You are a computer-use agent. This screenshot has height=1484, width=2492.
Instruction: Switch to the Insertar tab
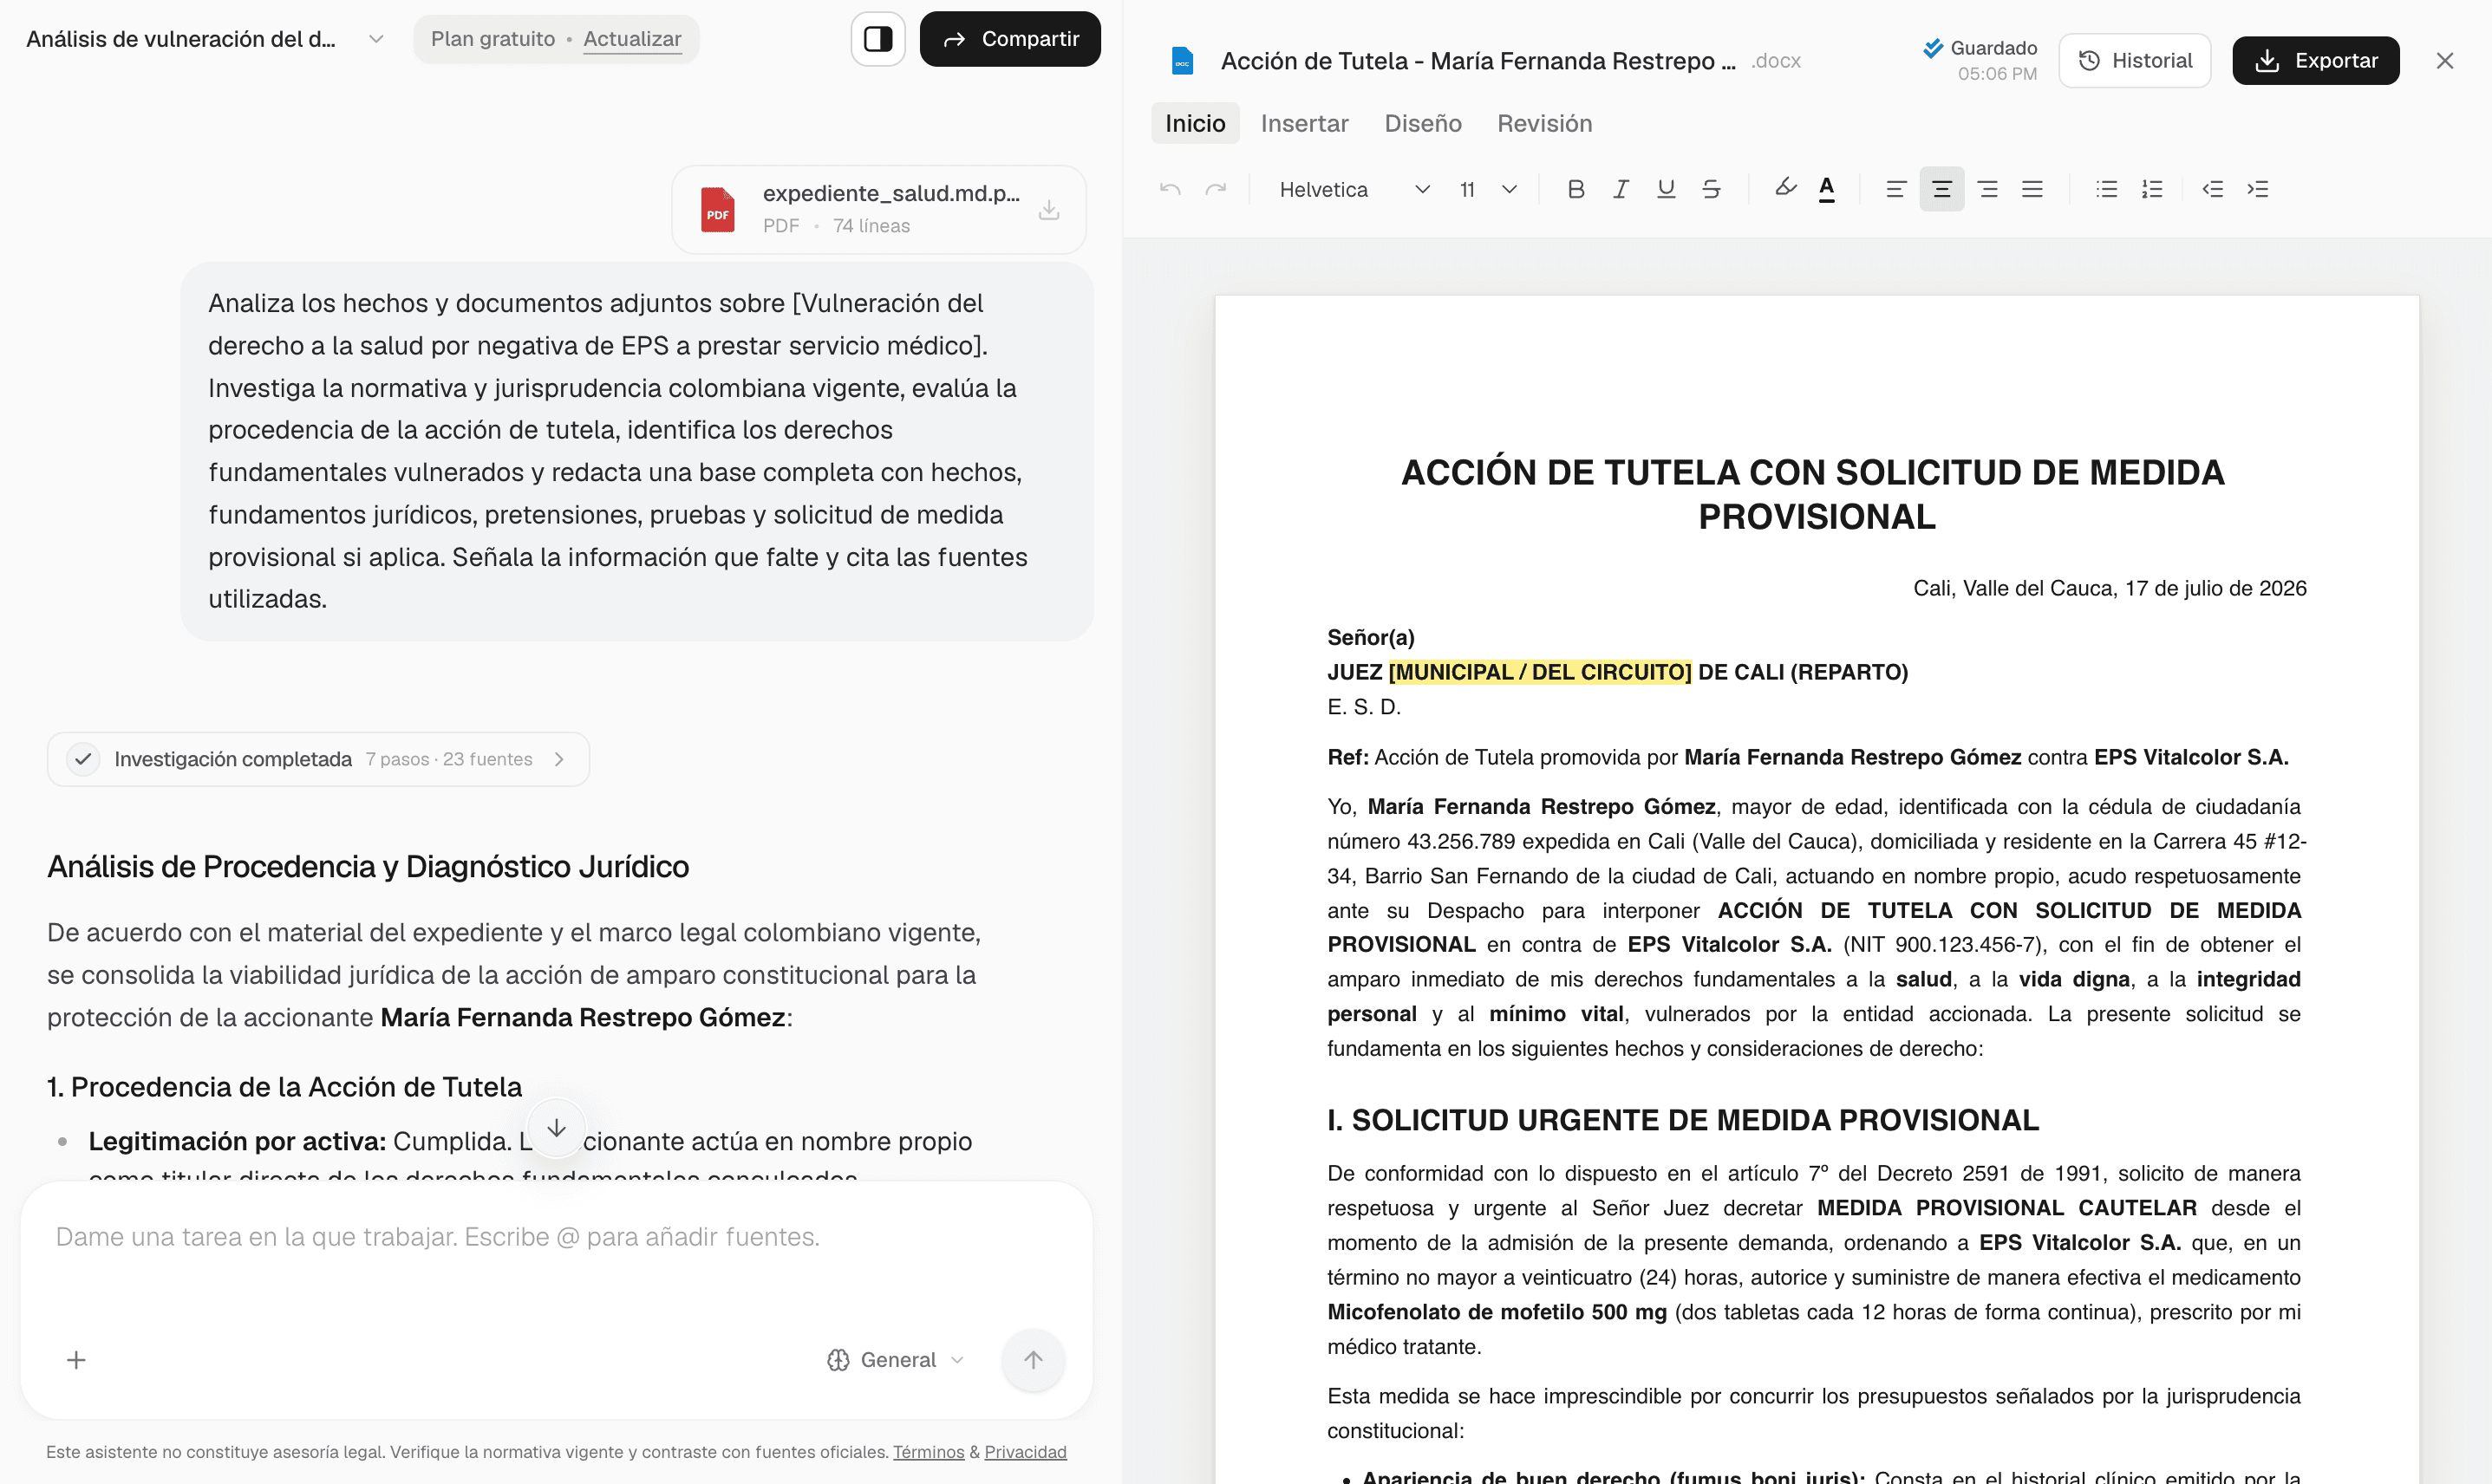tap(1304, 123)
